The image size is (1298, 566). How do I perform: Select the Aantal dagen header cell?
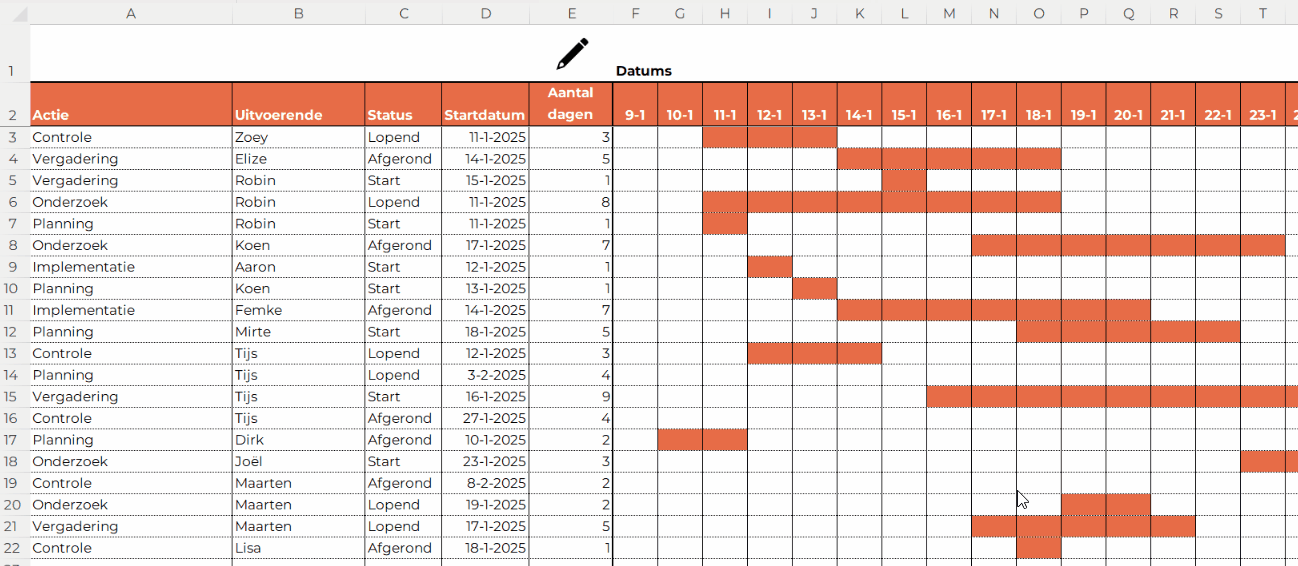pyautogui.click(x=571, y=104)
